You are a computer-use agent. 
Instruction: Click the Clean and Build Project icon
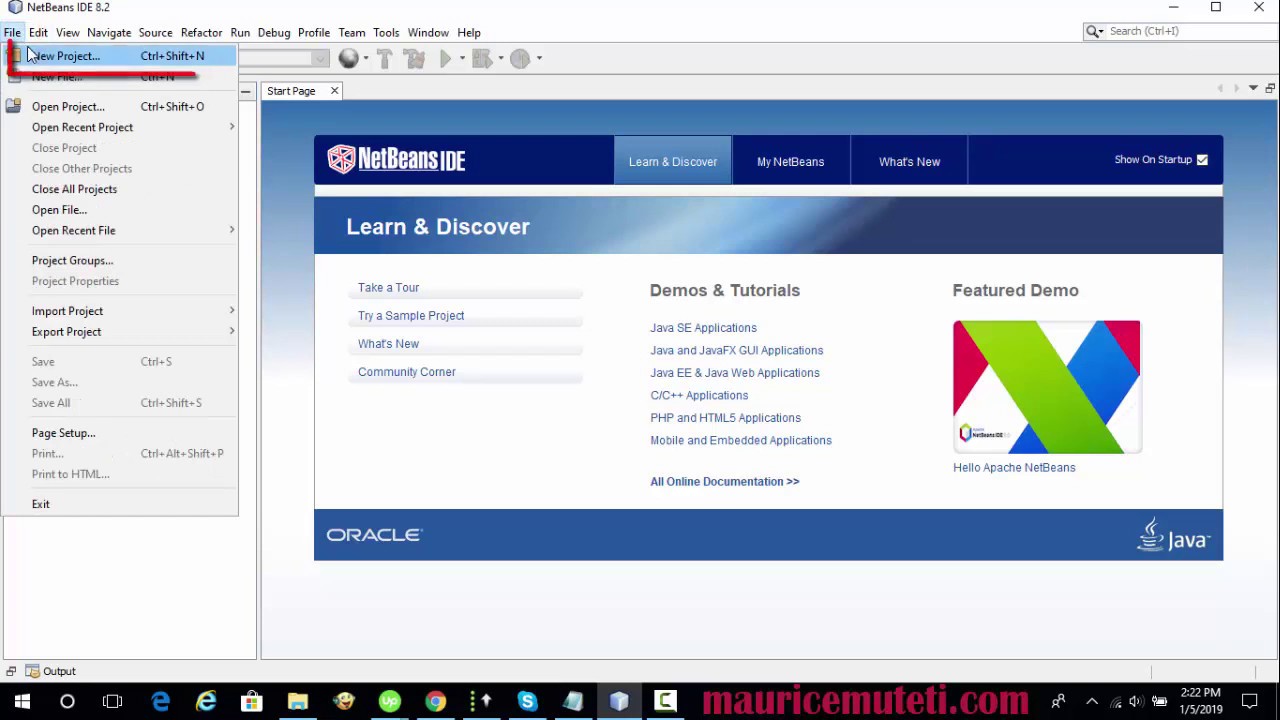414,58
